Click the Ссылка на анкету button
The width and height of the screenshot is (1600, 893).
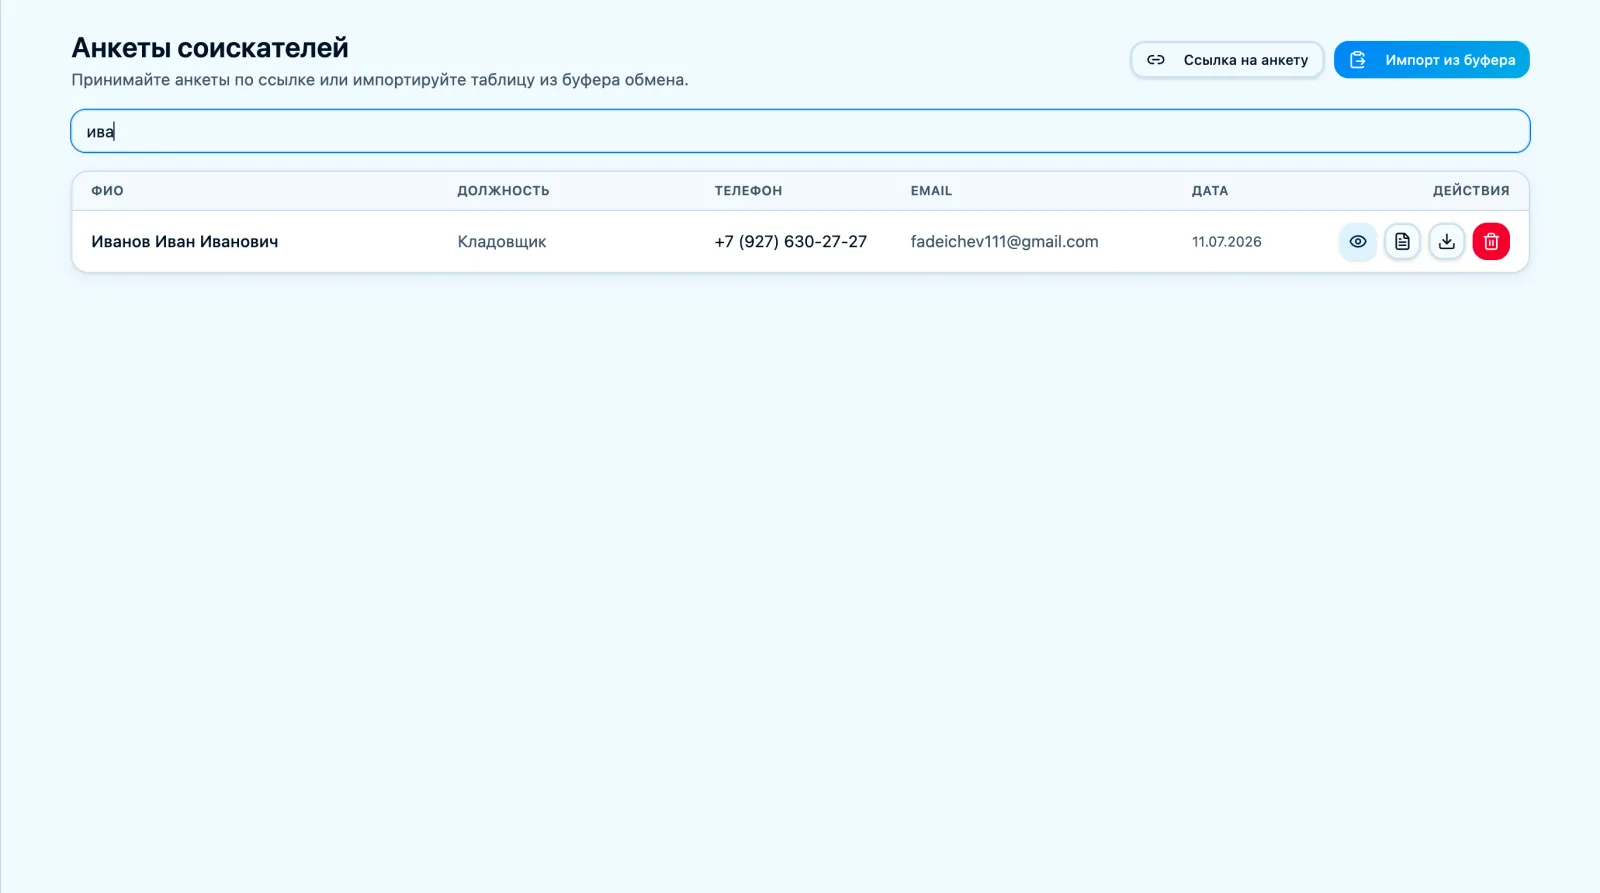pyautogui.click(x=1227, y=60)
